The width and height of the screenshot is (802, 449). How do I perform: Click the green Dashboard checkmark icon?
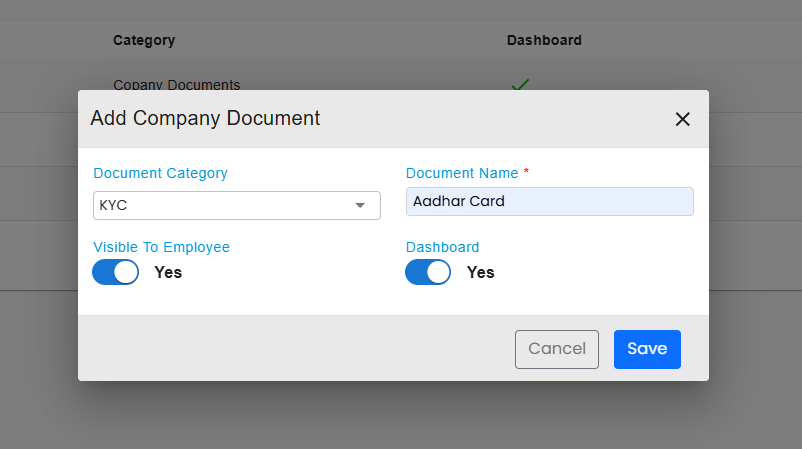tap(520, 85)
